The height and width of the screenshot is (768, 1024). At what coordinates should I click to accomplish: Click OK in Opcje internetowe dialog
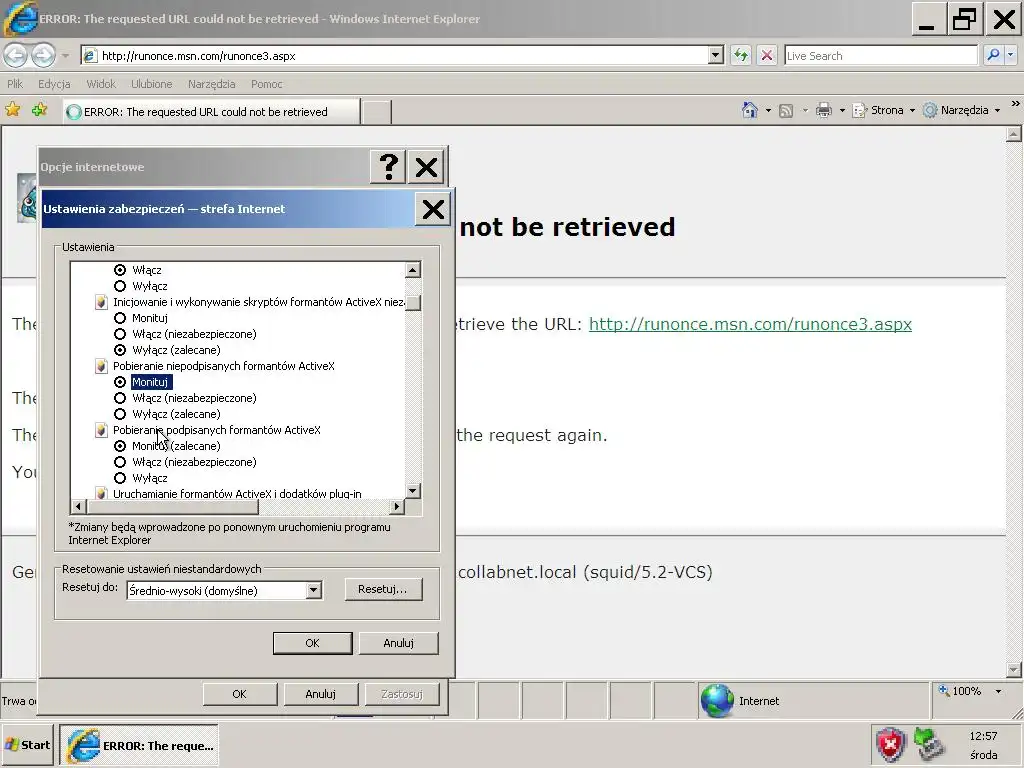[240, 694]
